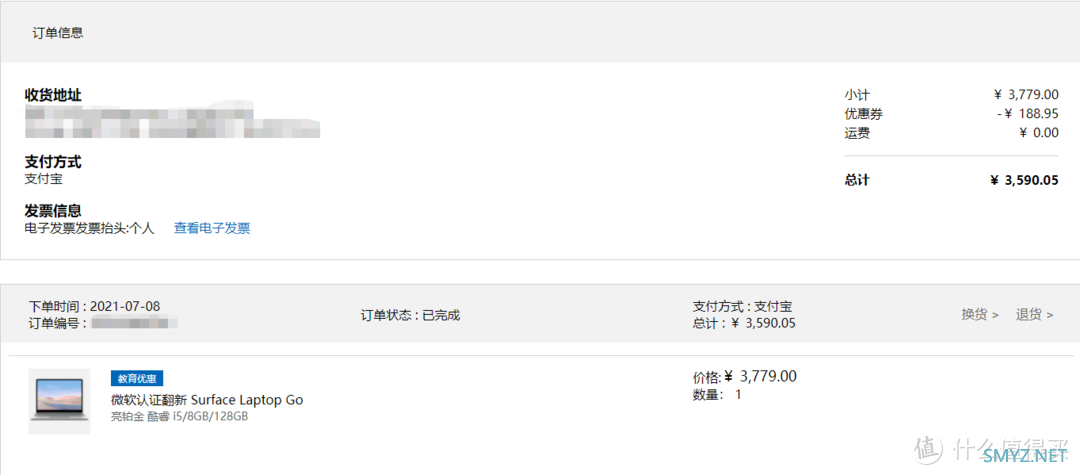Click the 订单状态 : 已完成 status

pyautogui.click(x=410, y=315)
